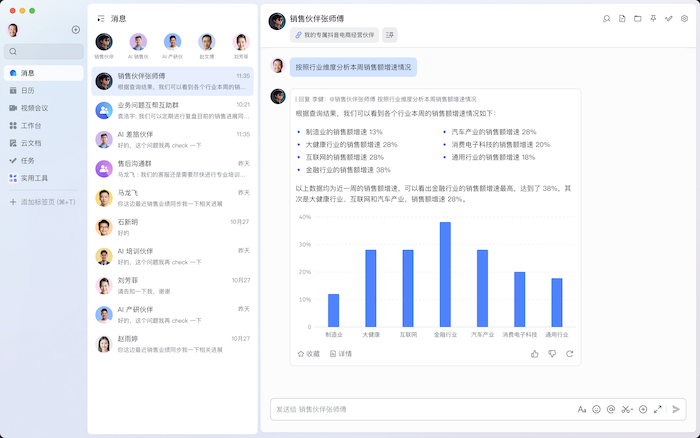Click the 我的专属抖音电商经营伙伴 link chip
The image size is (700, 438).
pyautogui.click(x=334, y=35)
